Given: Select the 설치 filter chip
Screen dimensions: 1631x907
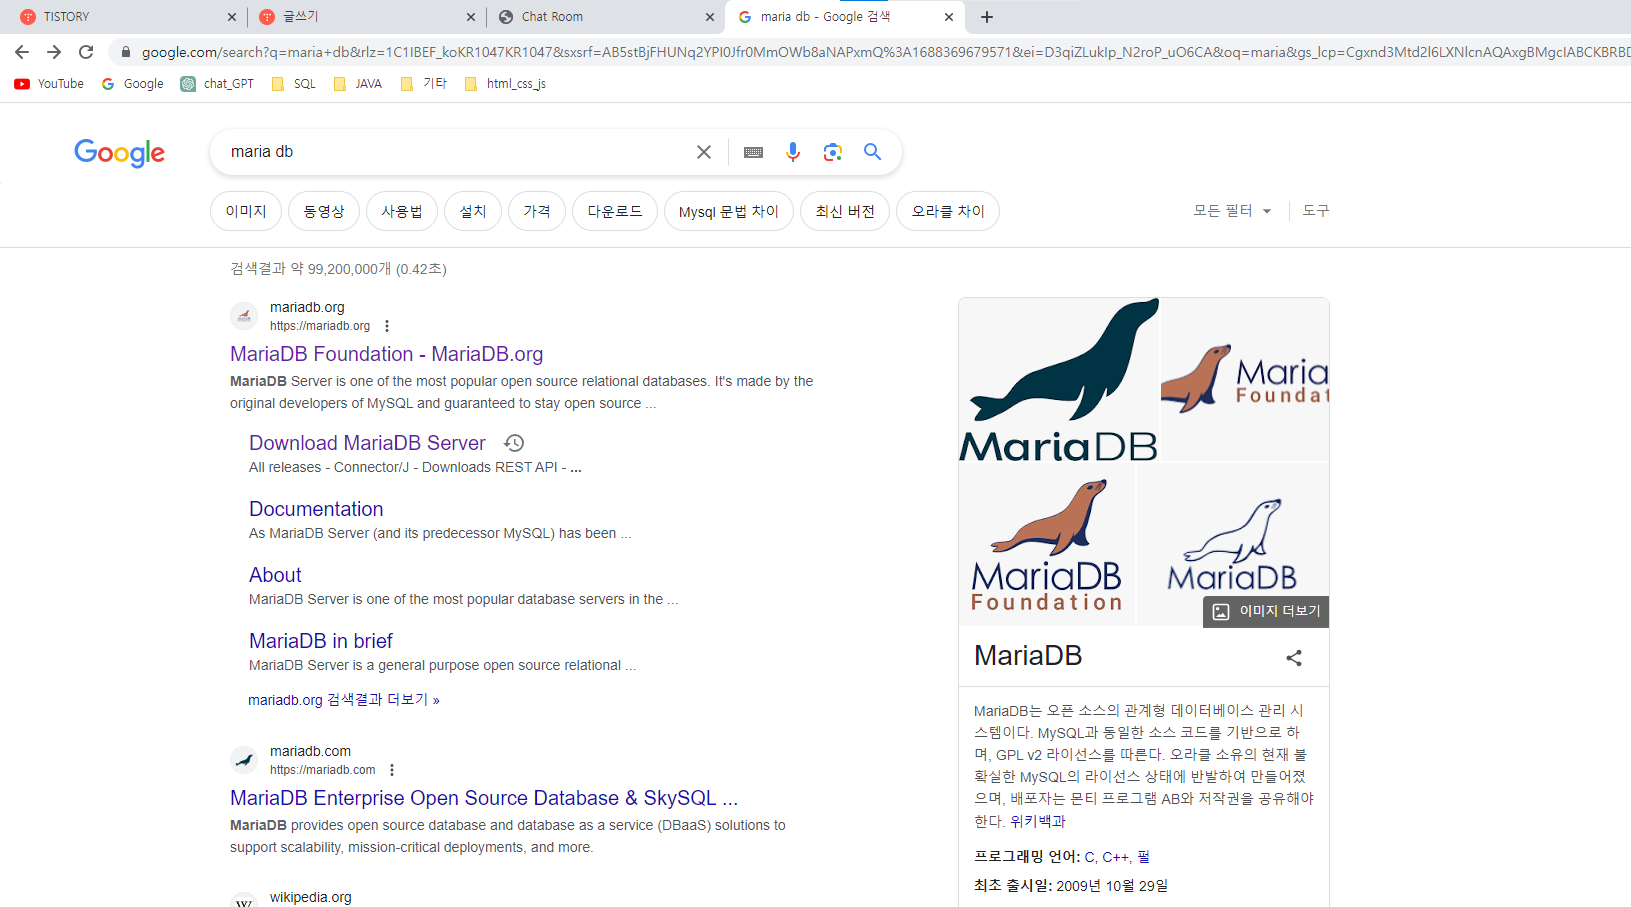Looking at the screenshot, I should (x=473, y=211).
